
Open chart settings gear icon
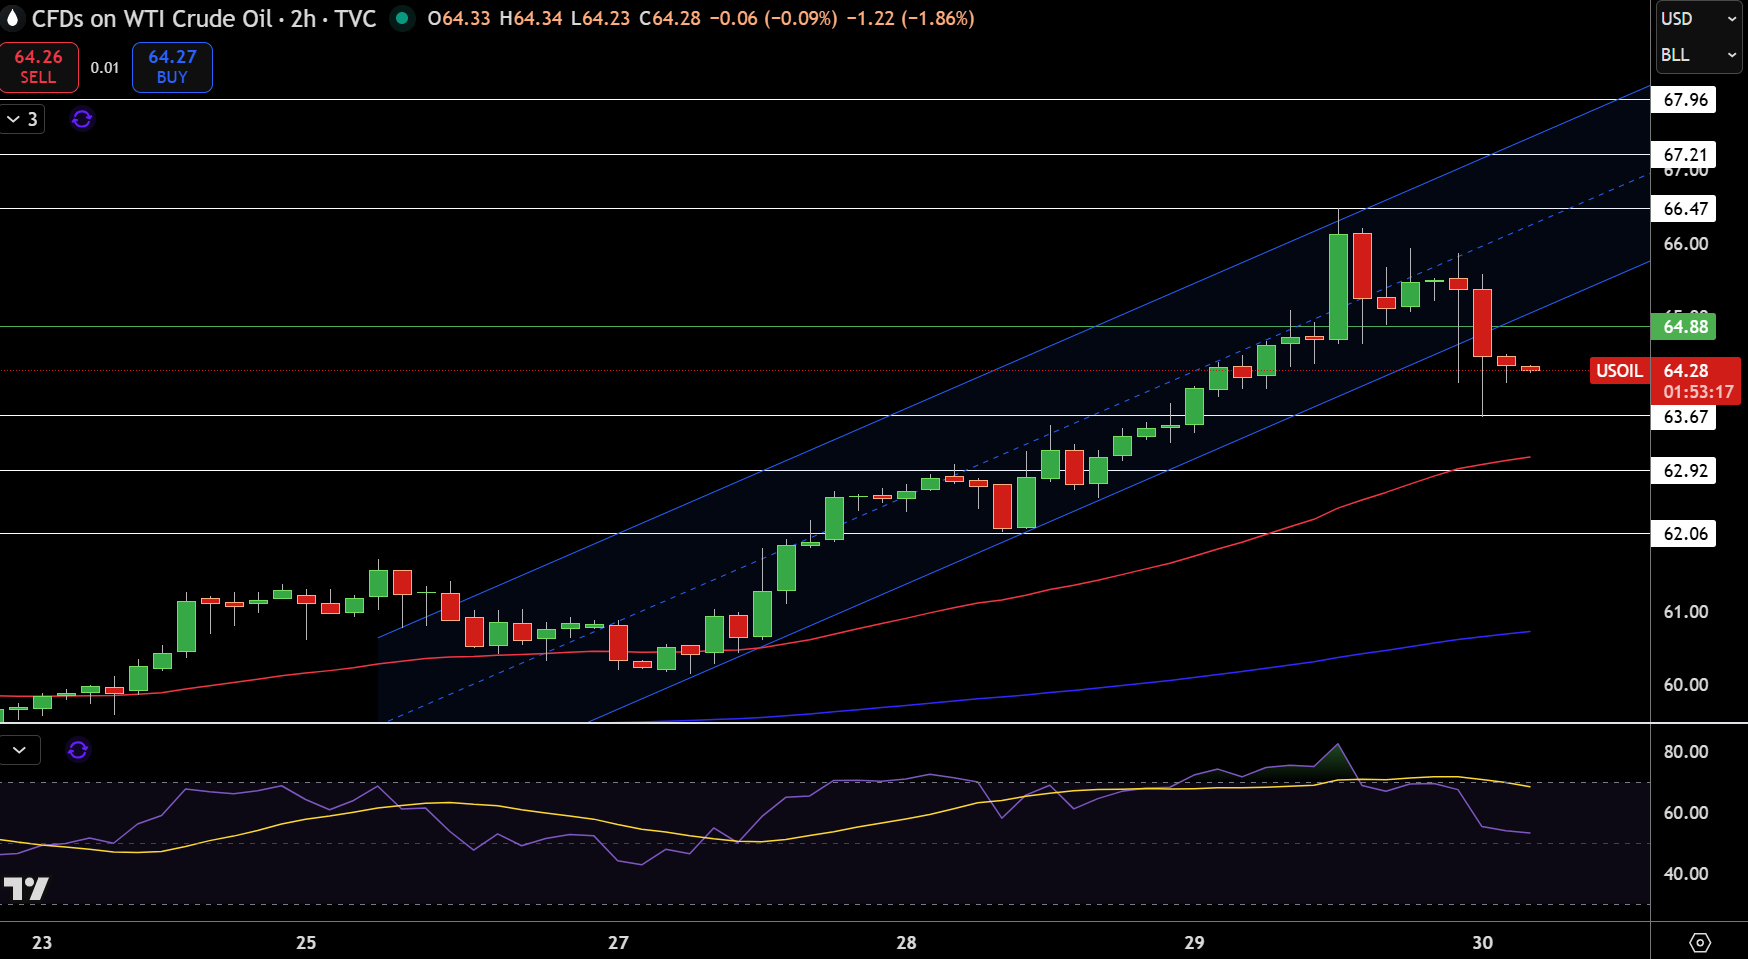click(x=1699, y=942)
